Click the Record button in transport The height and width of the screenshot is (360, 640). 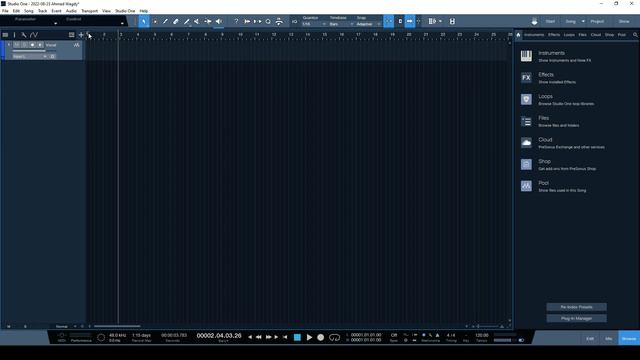pos(321,337)
